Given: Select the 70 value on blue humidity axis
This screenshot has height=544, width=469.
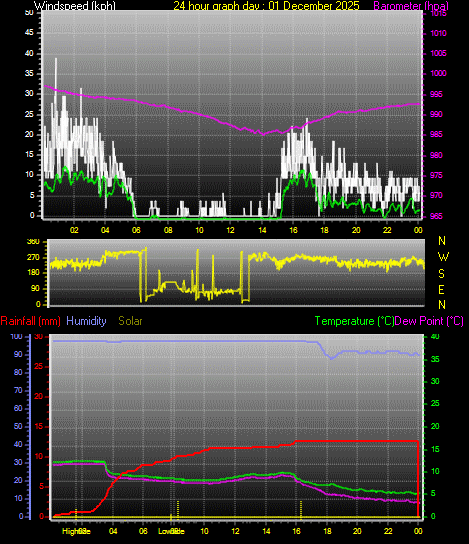Looking at the screenshot, I should pos(18,391).
